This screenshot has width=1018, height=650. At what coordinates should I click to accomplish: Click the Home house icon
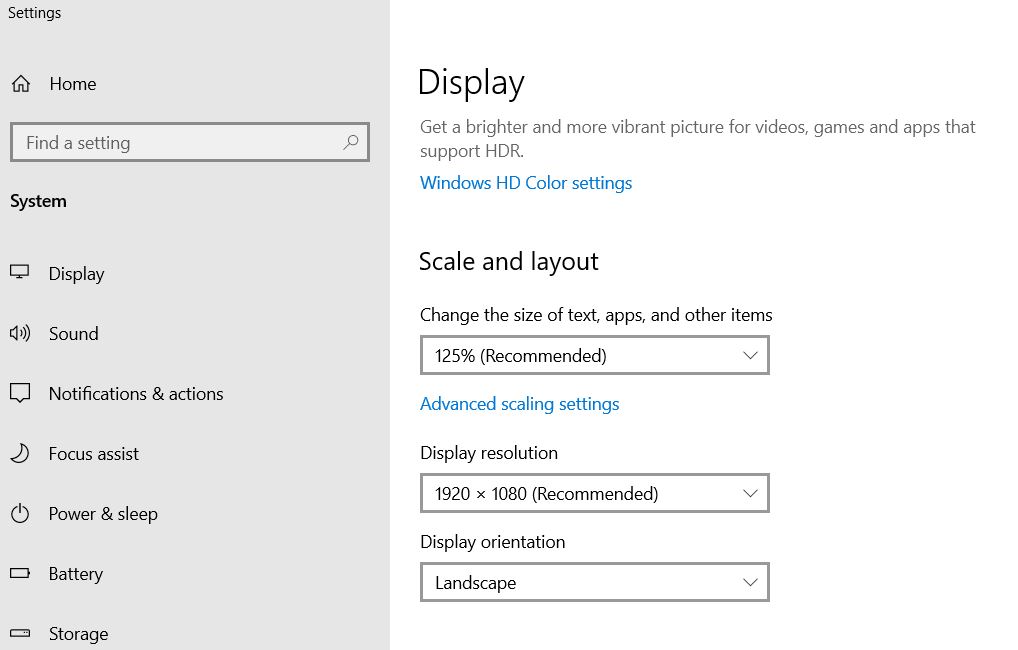21,84
